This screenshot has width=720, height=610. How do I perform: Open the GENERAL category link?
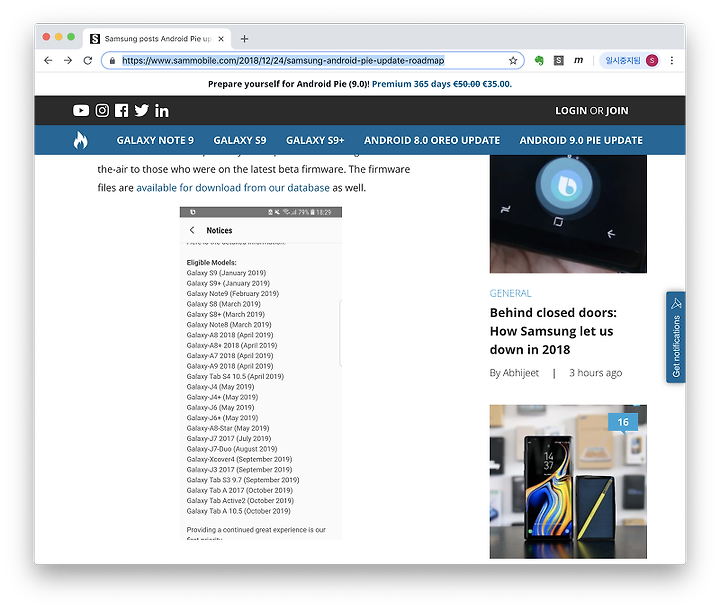pos(510,293)
